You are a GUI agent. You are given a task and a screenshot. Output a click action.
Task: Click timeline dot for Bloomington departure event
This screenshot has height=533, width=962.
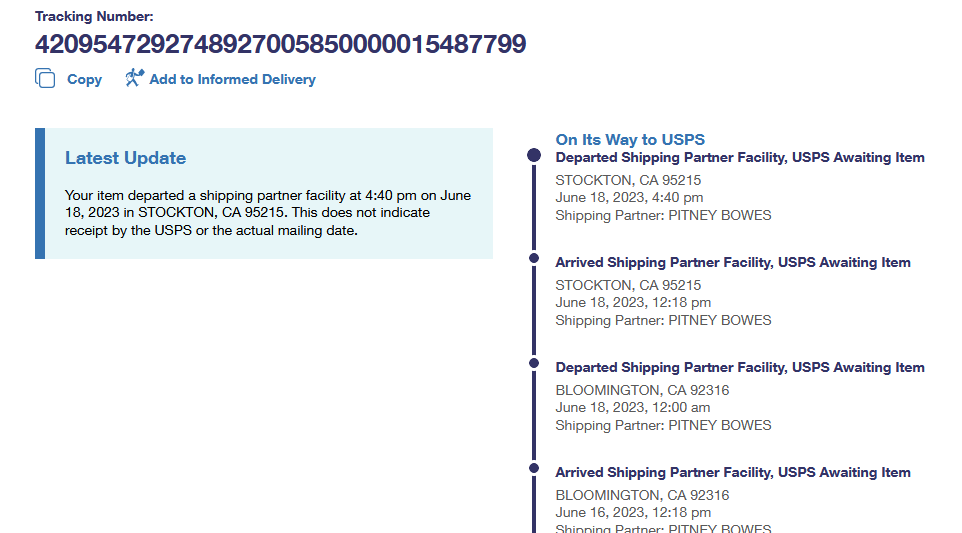click(534, 363)
